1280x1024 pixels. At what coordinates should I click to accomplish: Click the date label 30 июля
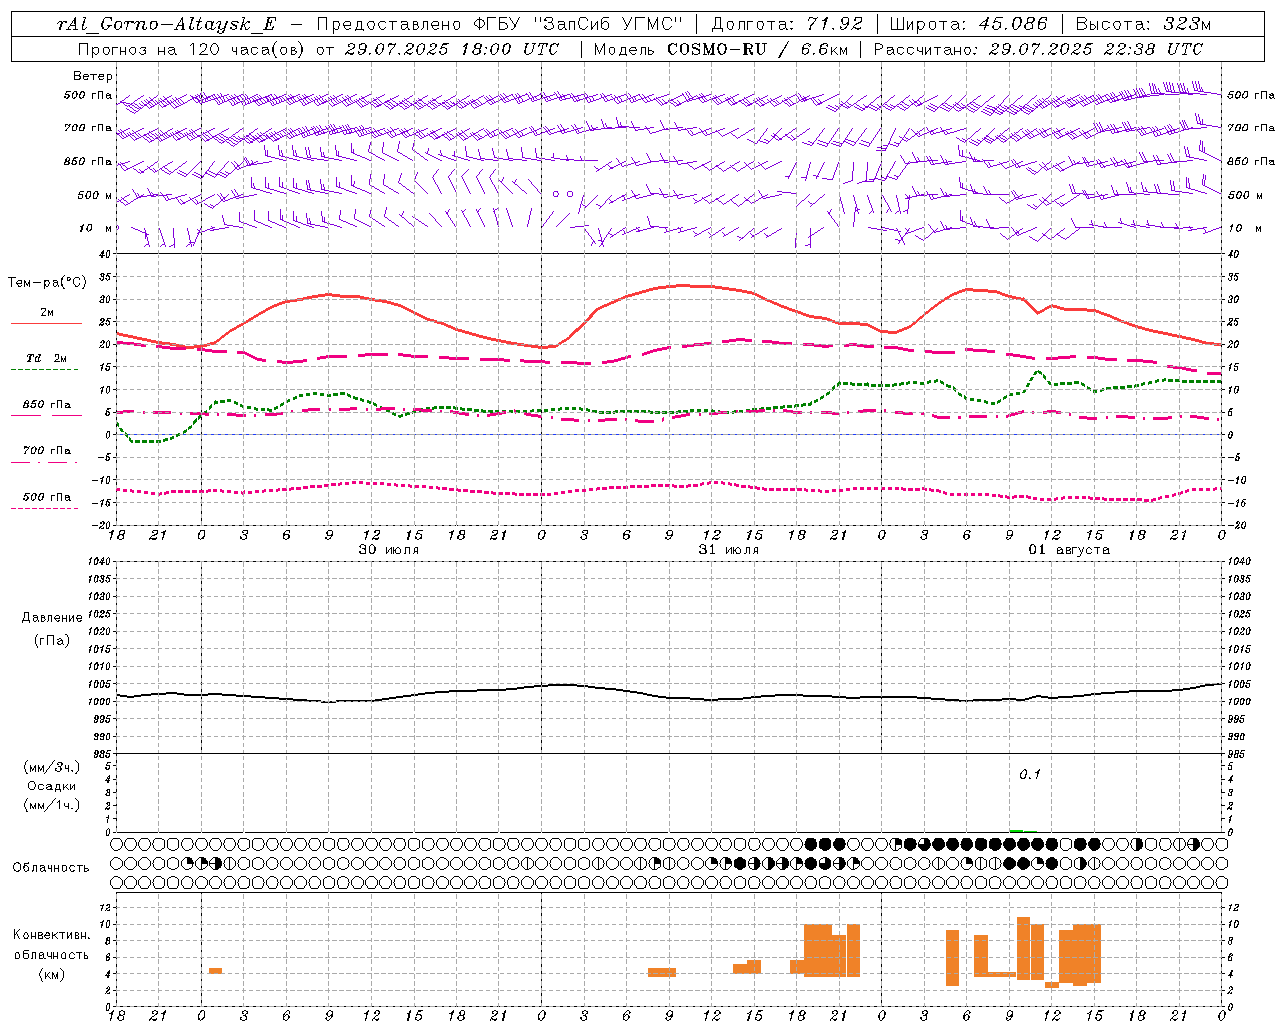(x=389, y=550)
